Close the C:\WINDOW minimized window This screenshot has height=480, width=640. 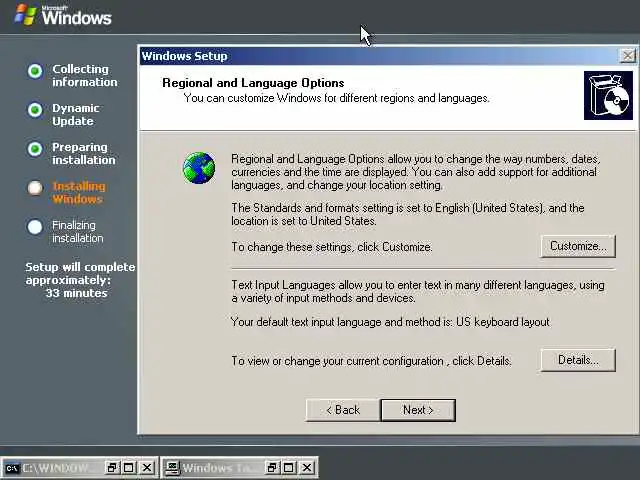click(x=147, y=468)
